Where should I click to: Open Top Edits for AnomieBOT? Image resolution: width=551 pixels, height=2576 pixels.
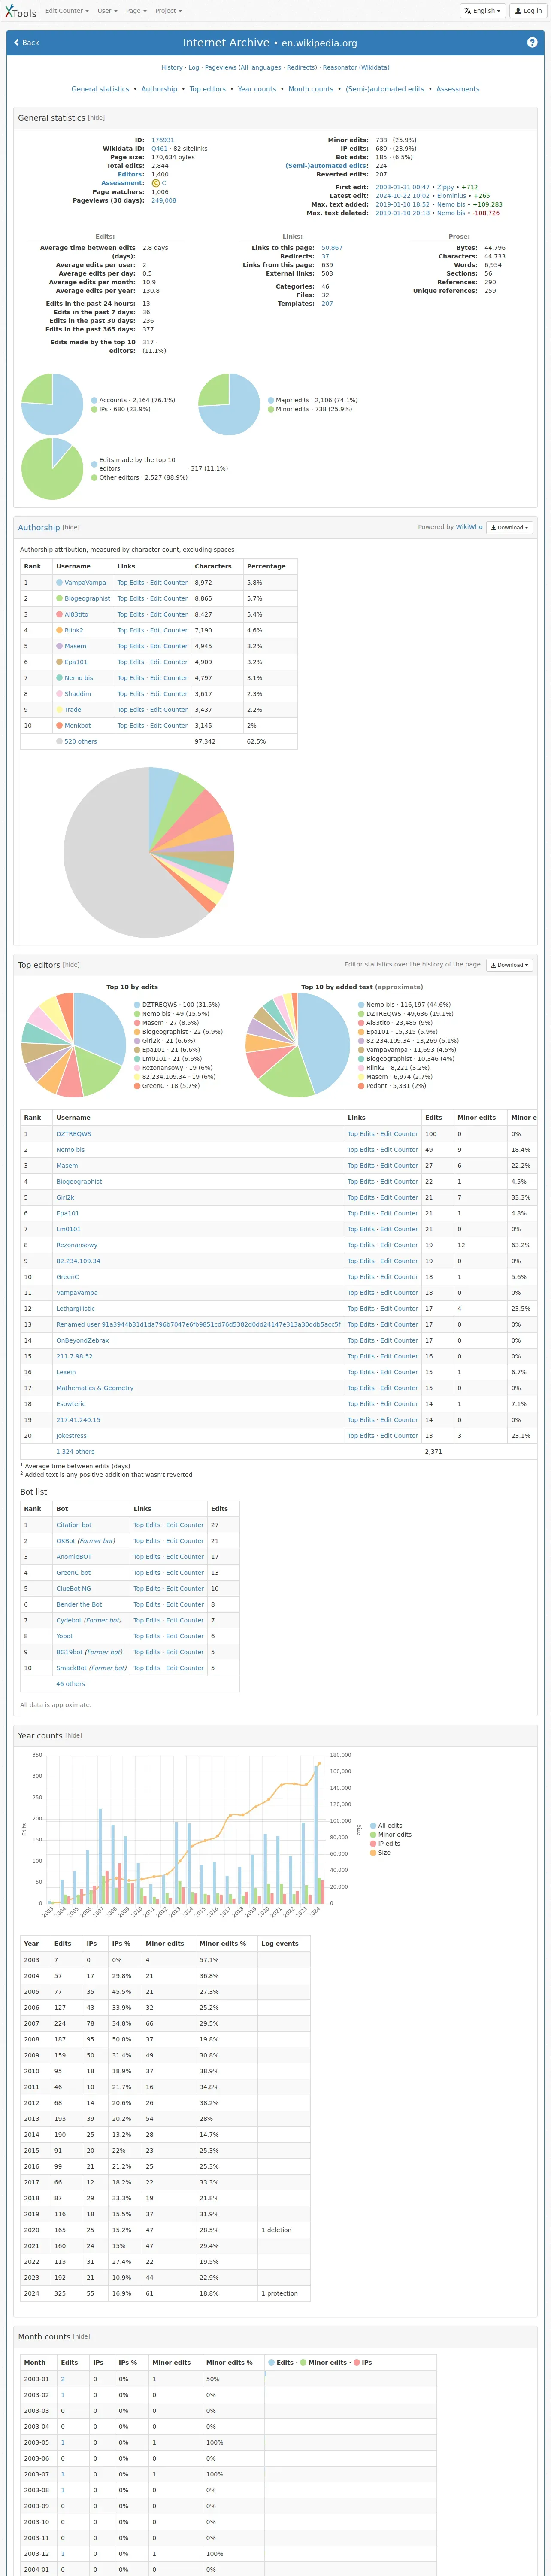[147, 1557]
